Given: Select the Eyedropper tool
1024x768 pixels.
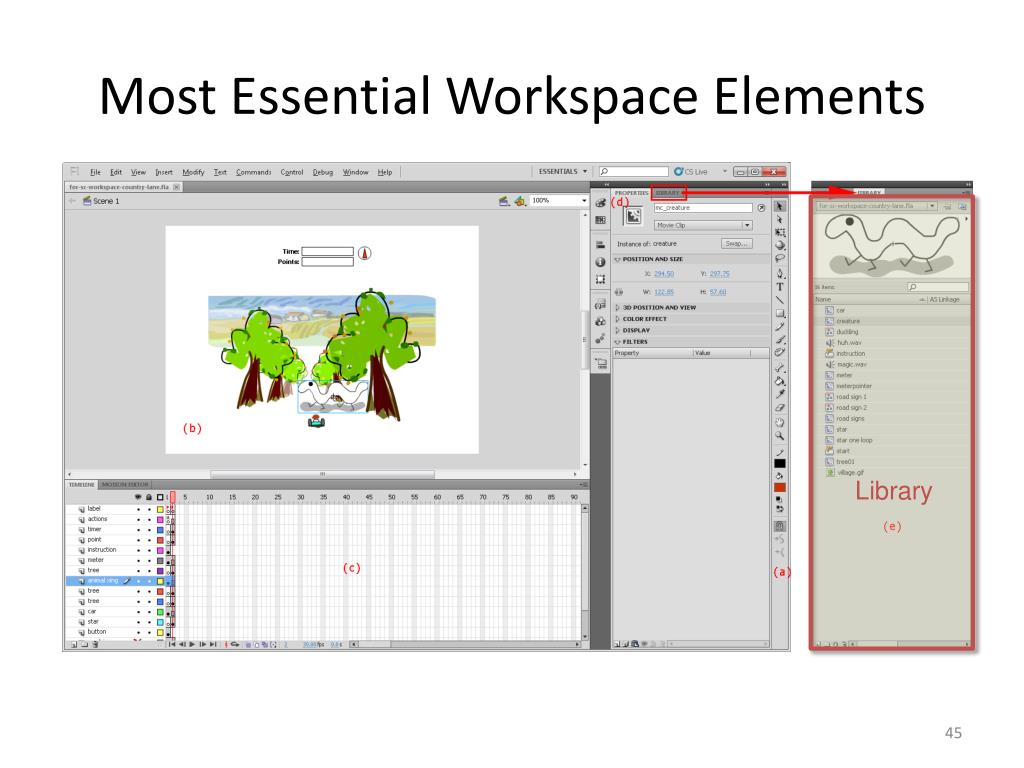Looking at the screenshot, I should pyautogui.click(x=780, y=394).
